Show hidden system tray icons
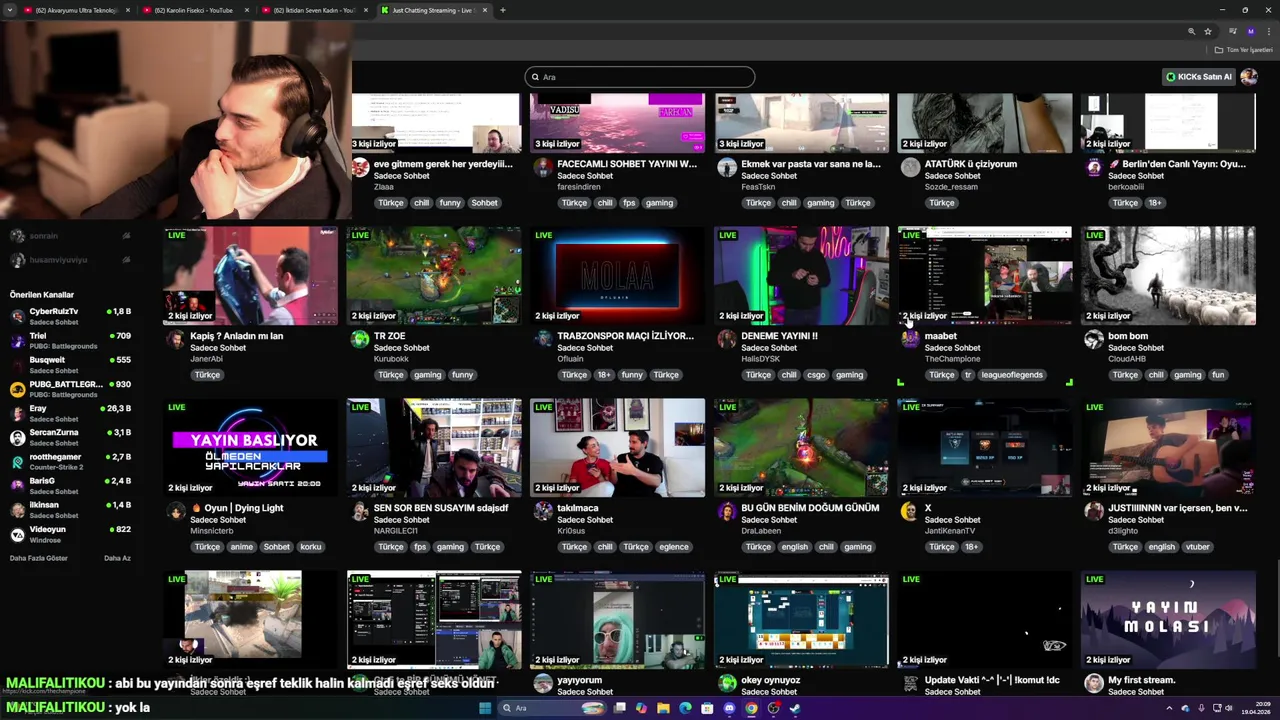Viewport: 1280px width, 720px height. tap(1169, 708)
